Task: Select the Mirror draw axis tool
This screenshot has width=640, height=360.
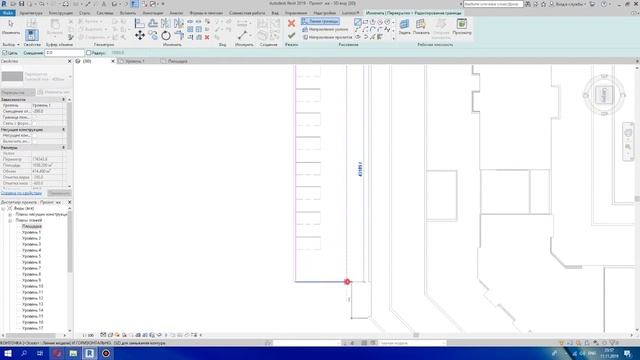Action: click(178, 23)
